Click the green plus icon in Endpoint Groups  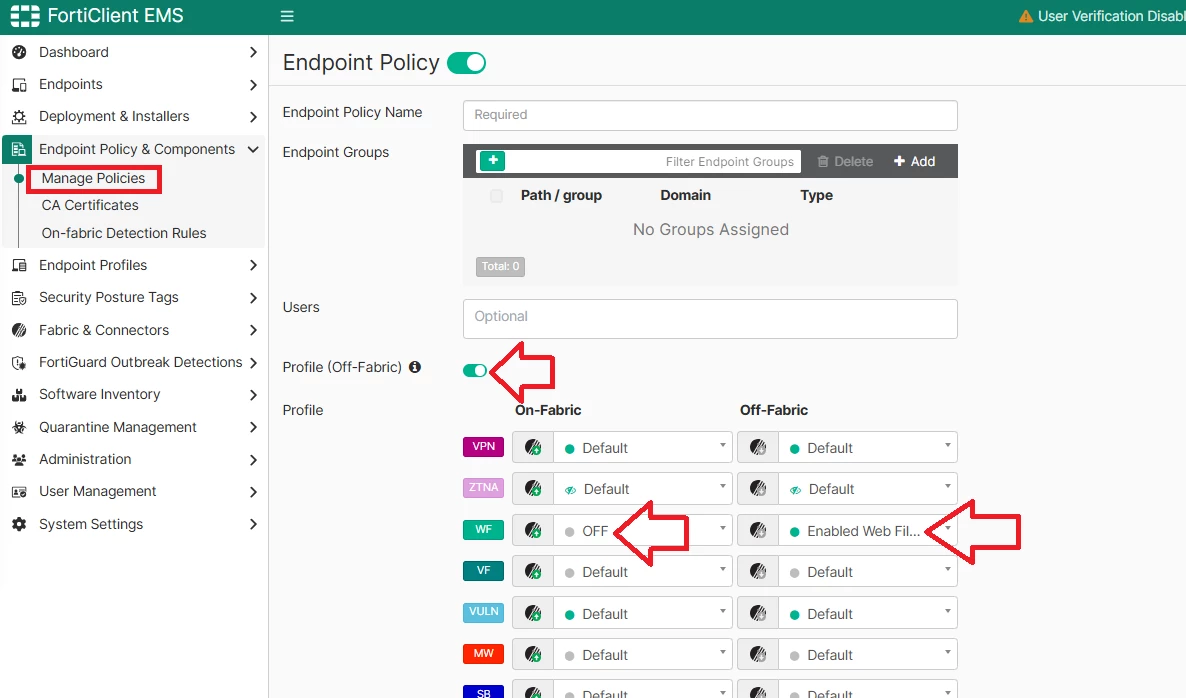click(x=492, y=160)
